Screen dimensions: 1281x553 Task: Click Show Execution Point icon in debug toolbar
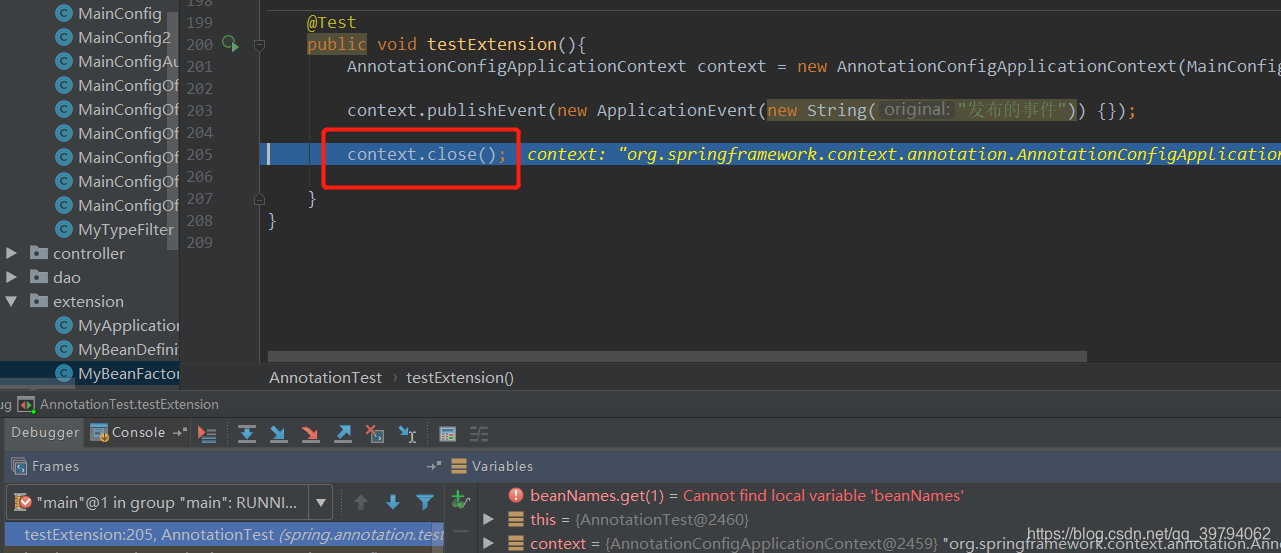207,433
